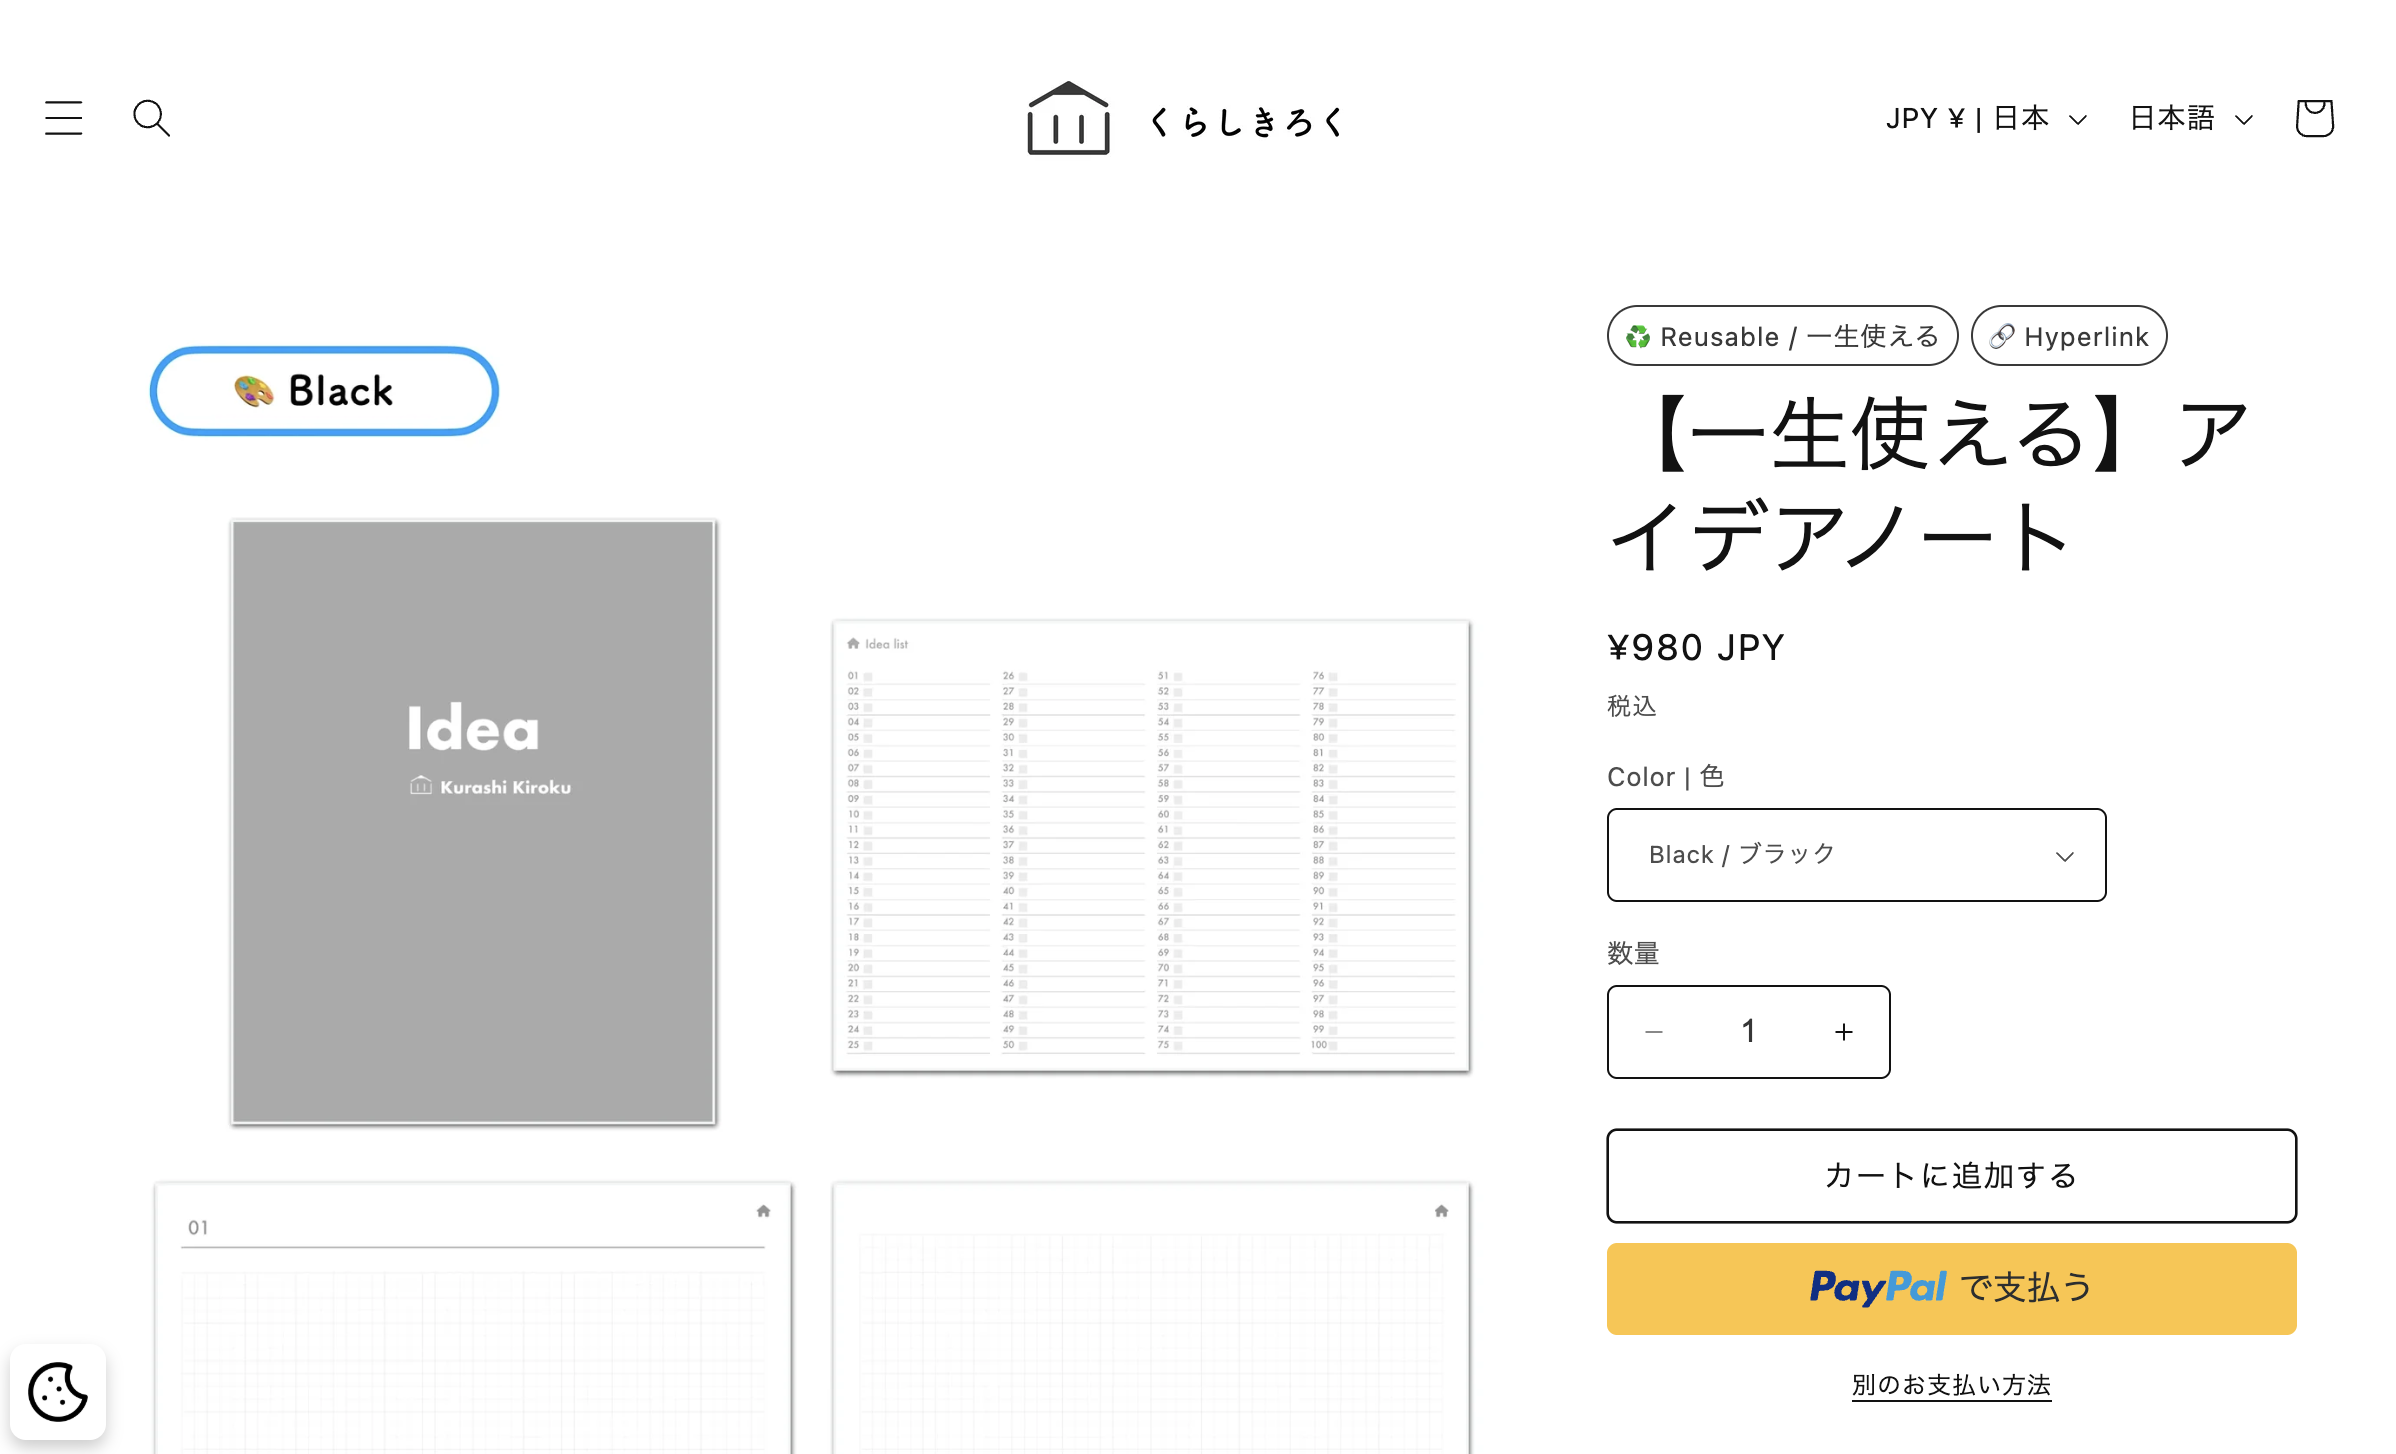This screenshot has width=2396, height=1454.
Task: Click home icon on page 01 preview
Action: coord(764,1211)
